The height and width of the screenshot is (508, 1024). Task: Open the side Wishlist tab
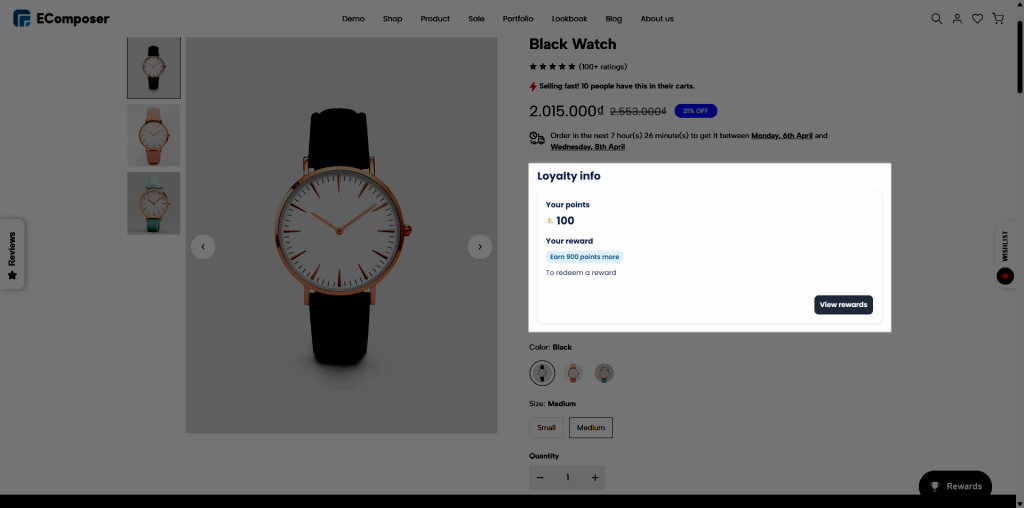pyautogui.click(x=1005, y=255)
